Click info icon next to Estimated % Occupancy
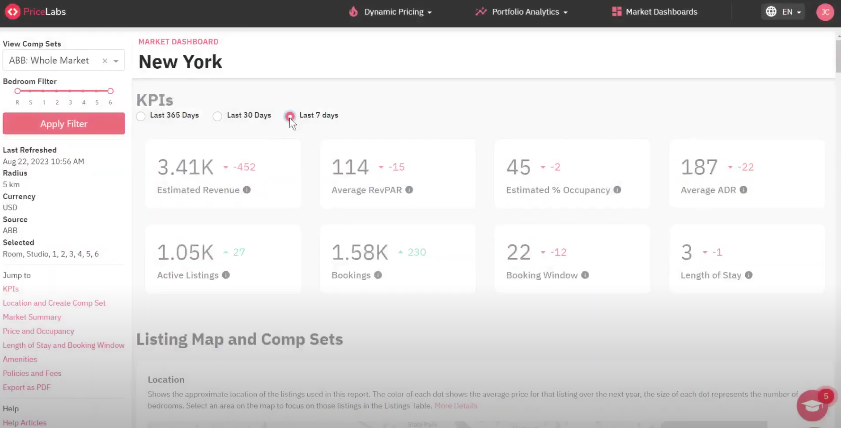 pos(617,190)
